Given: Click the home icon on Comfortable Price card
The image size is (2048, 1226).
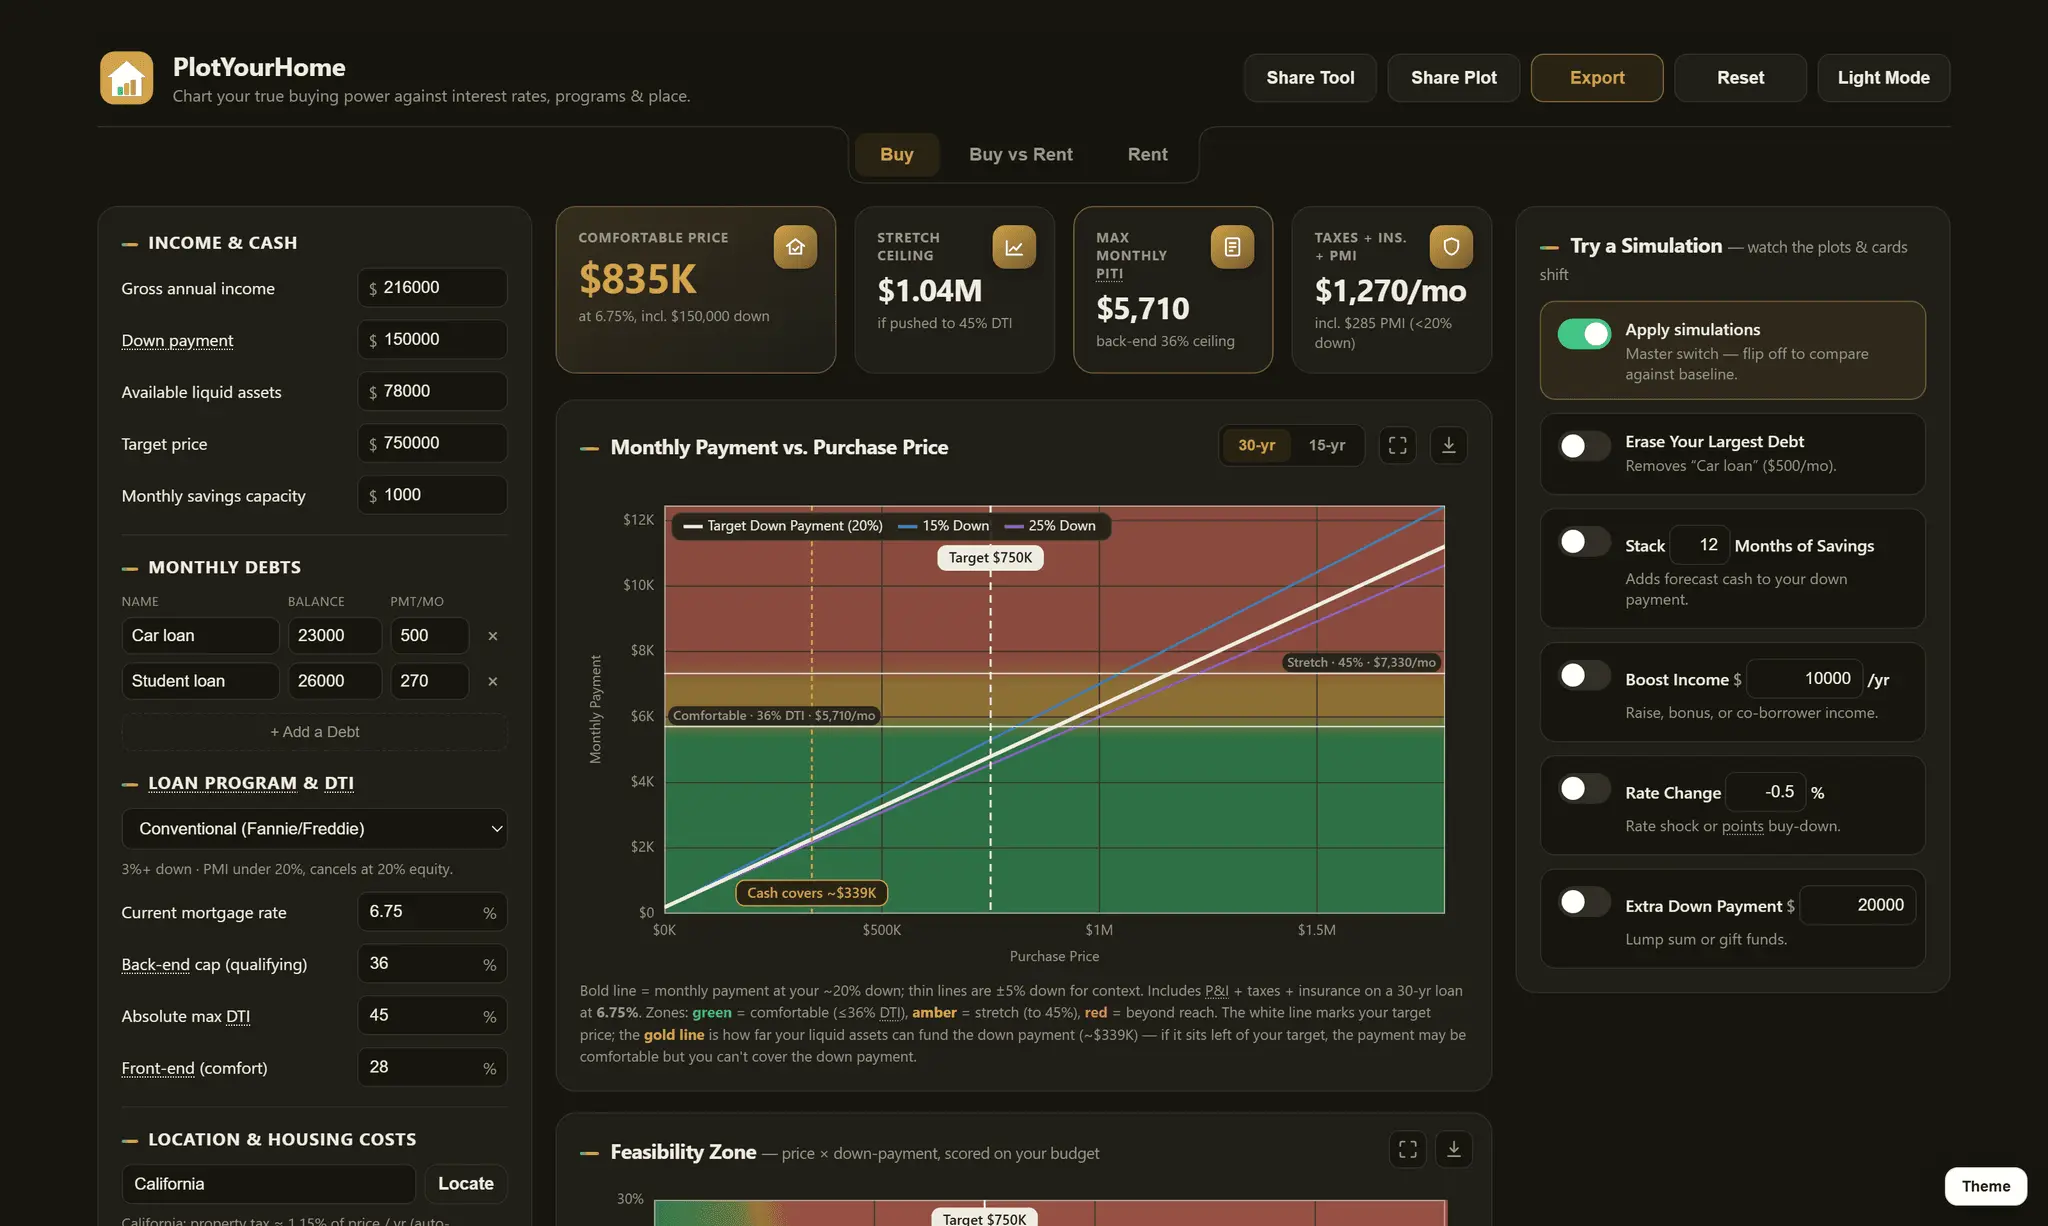Looking at the screenshot, I should tap(795, 247).
